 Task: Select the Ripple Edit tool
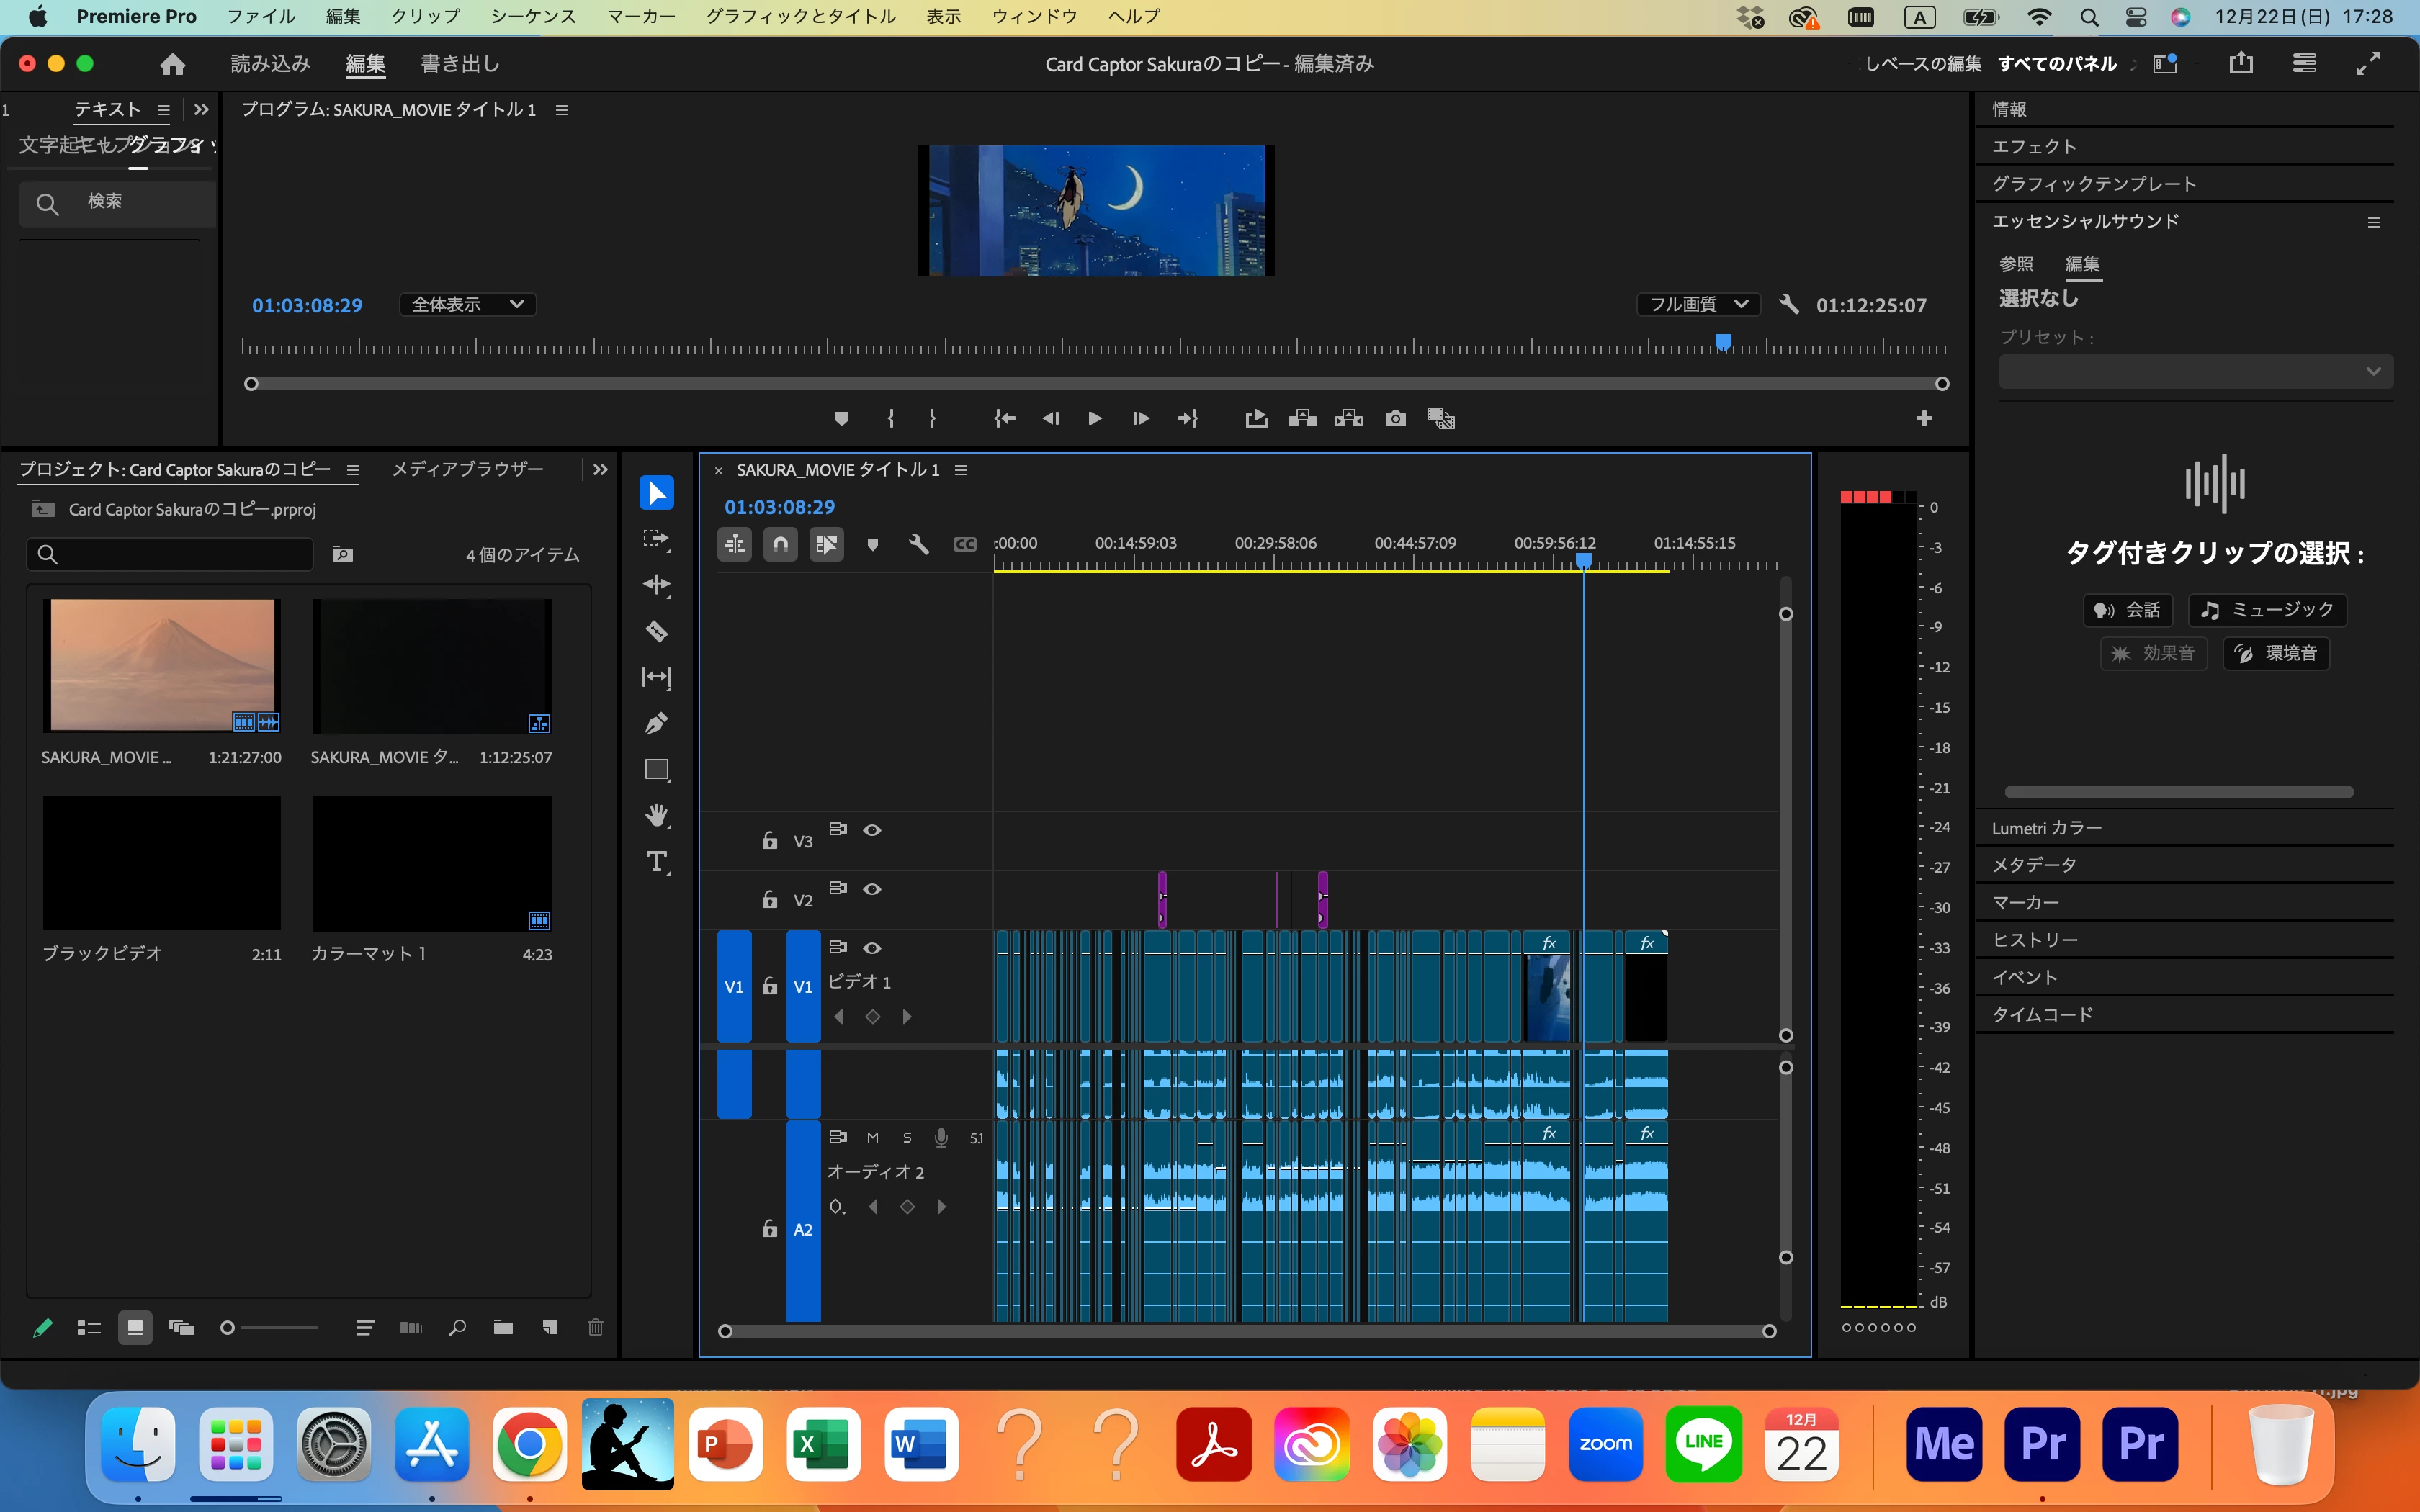pyautogui.click(x=656, y=585)
